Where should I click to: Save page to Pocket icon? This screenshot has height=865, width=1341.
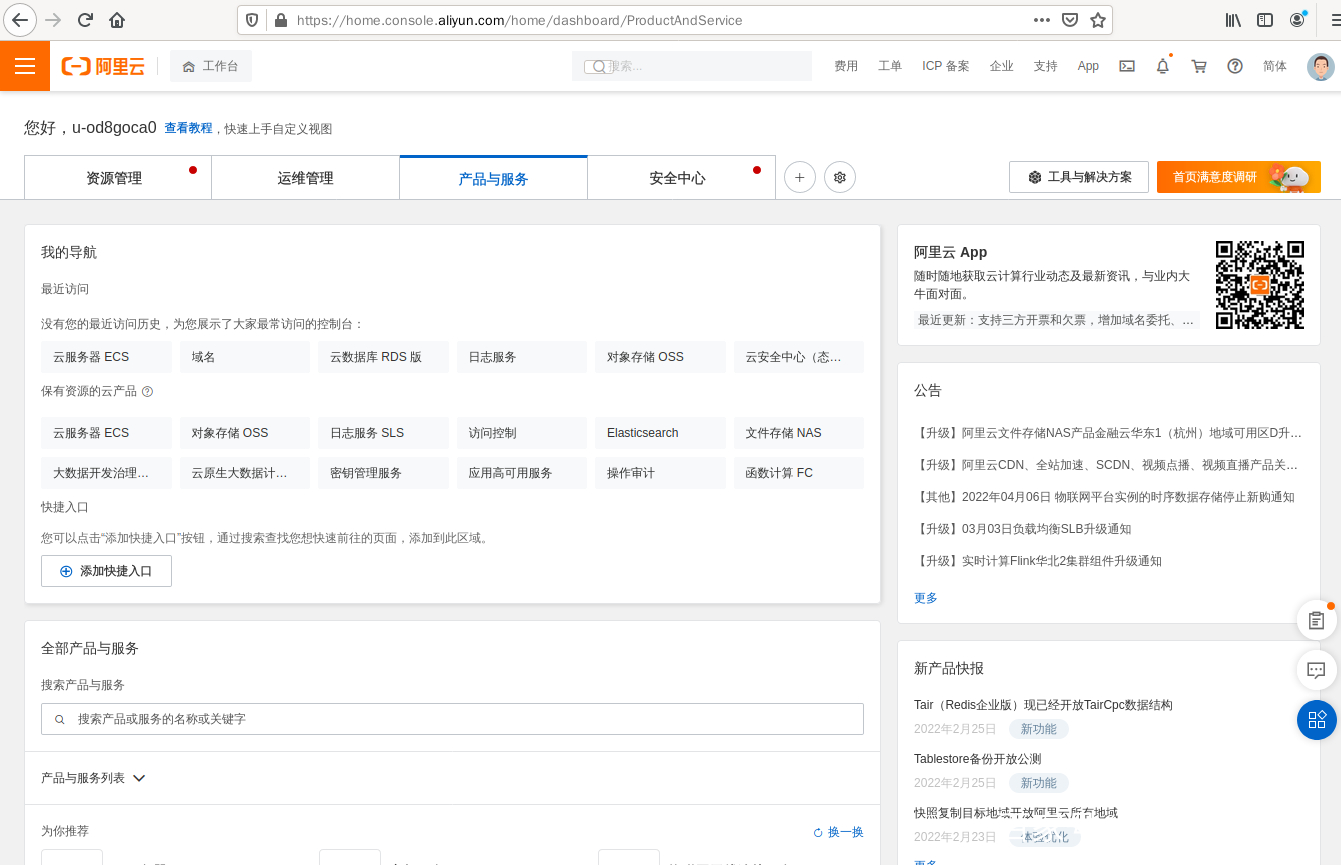coord(1069,20)
